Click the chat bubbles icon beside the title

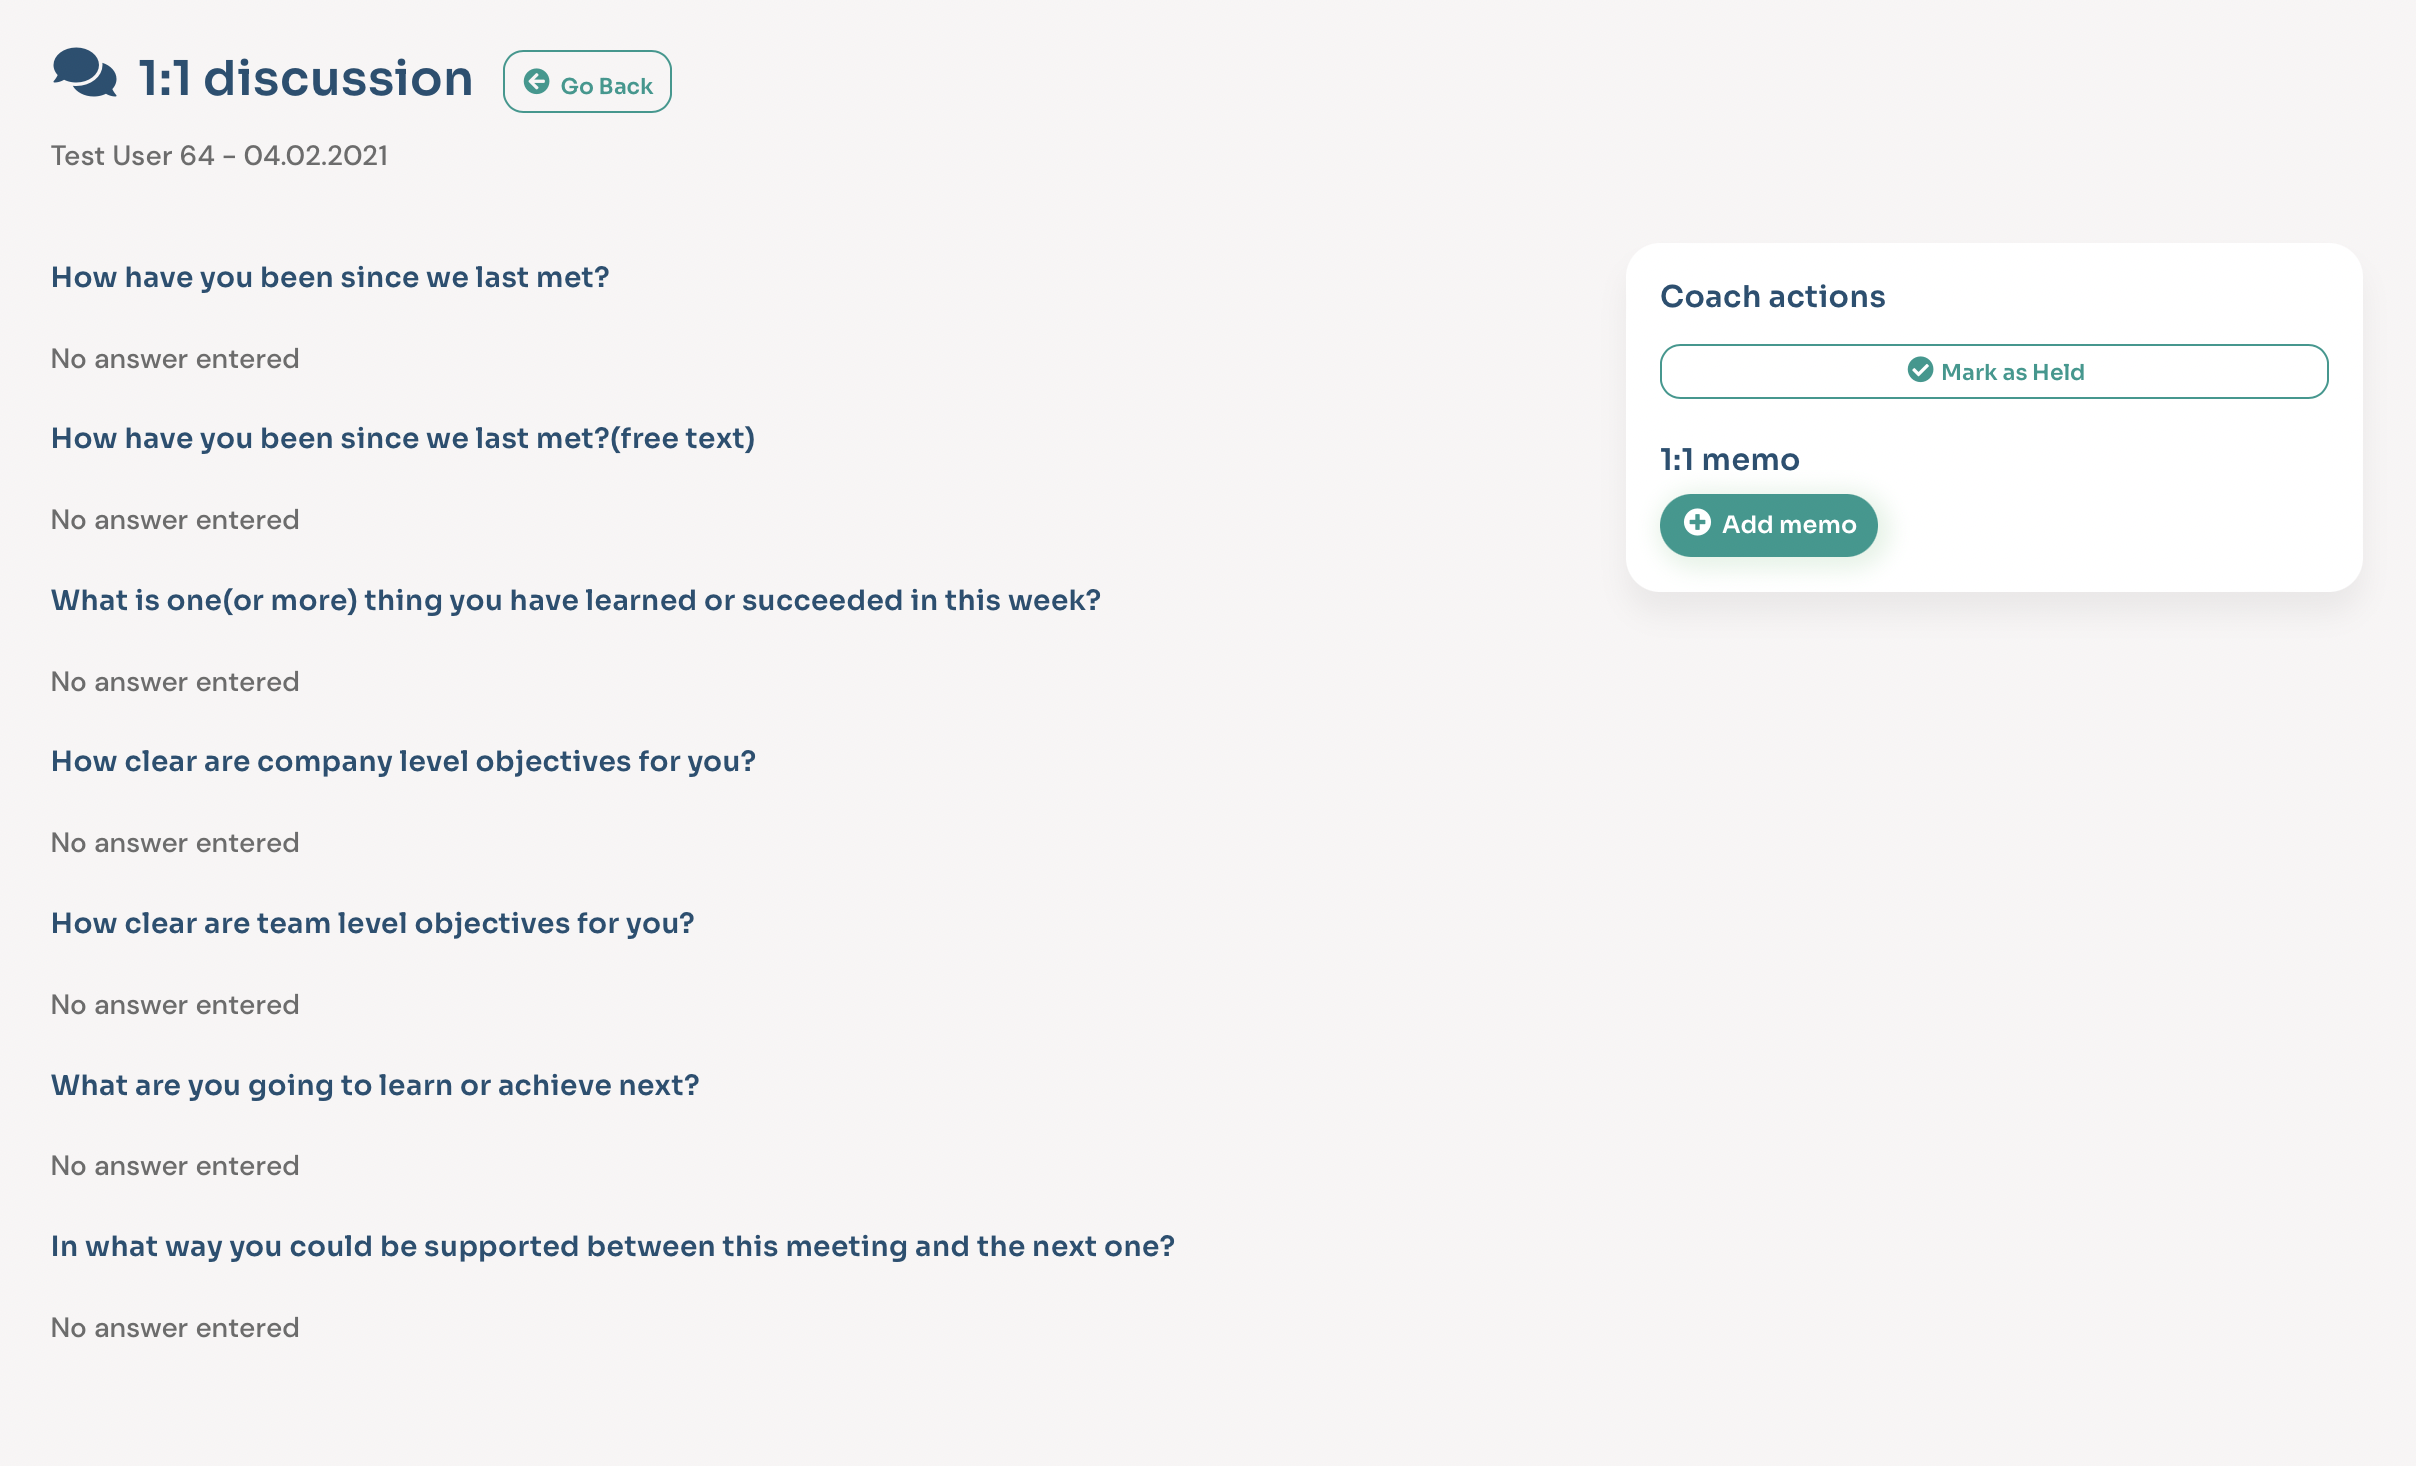(x=84, y=74)
